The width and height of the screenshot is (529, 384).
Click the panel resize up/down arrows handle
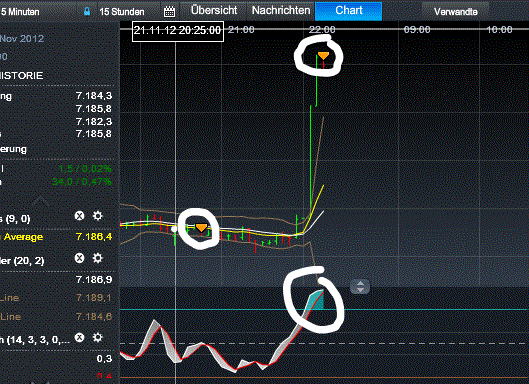point(360,286)
